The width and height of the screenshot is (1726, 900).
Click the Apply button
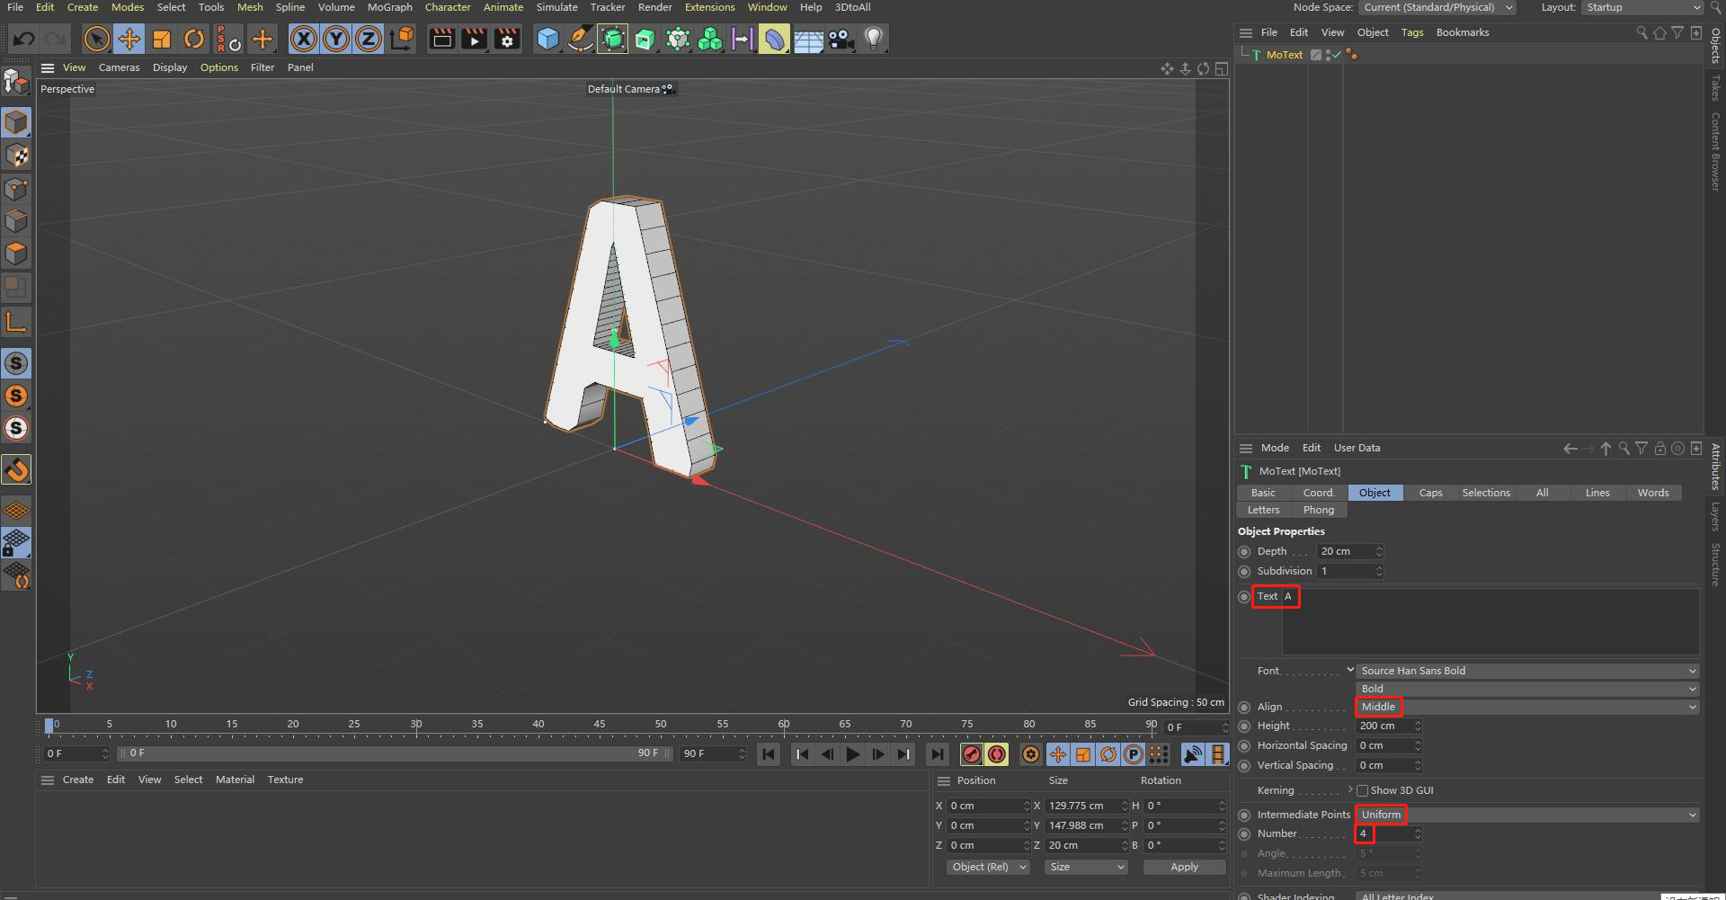[x=1184, y=867]
